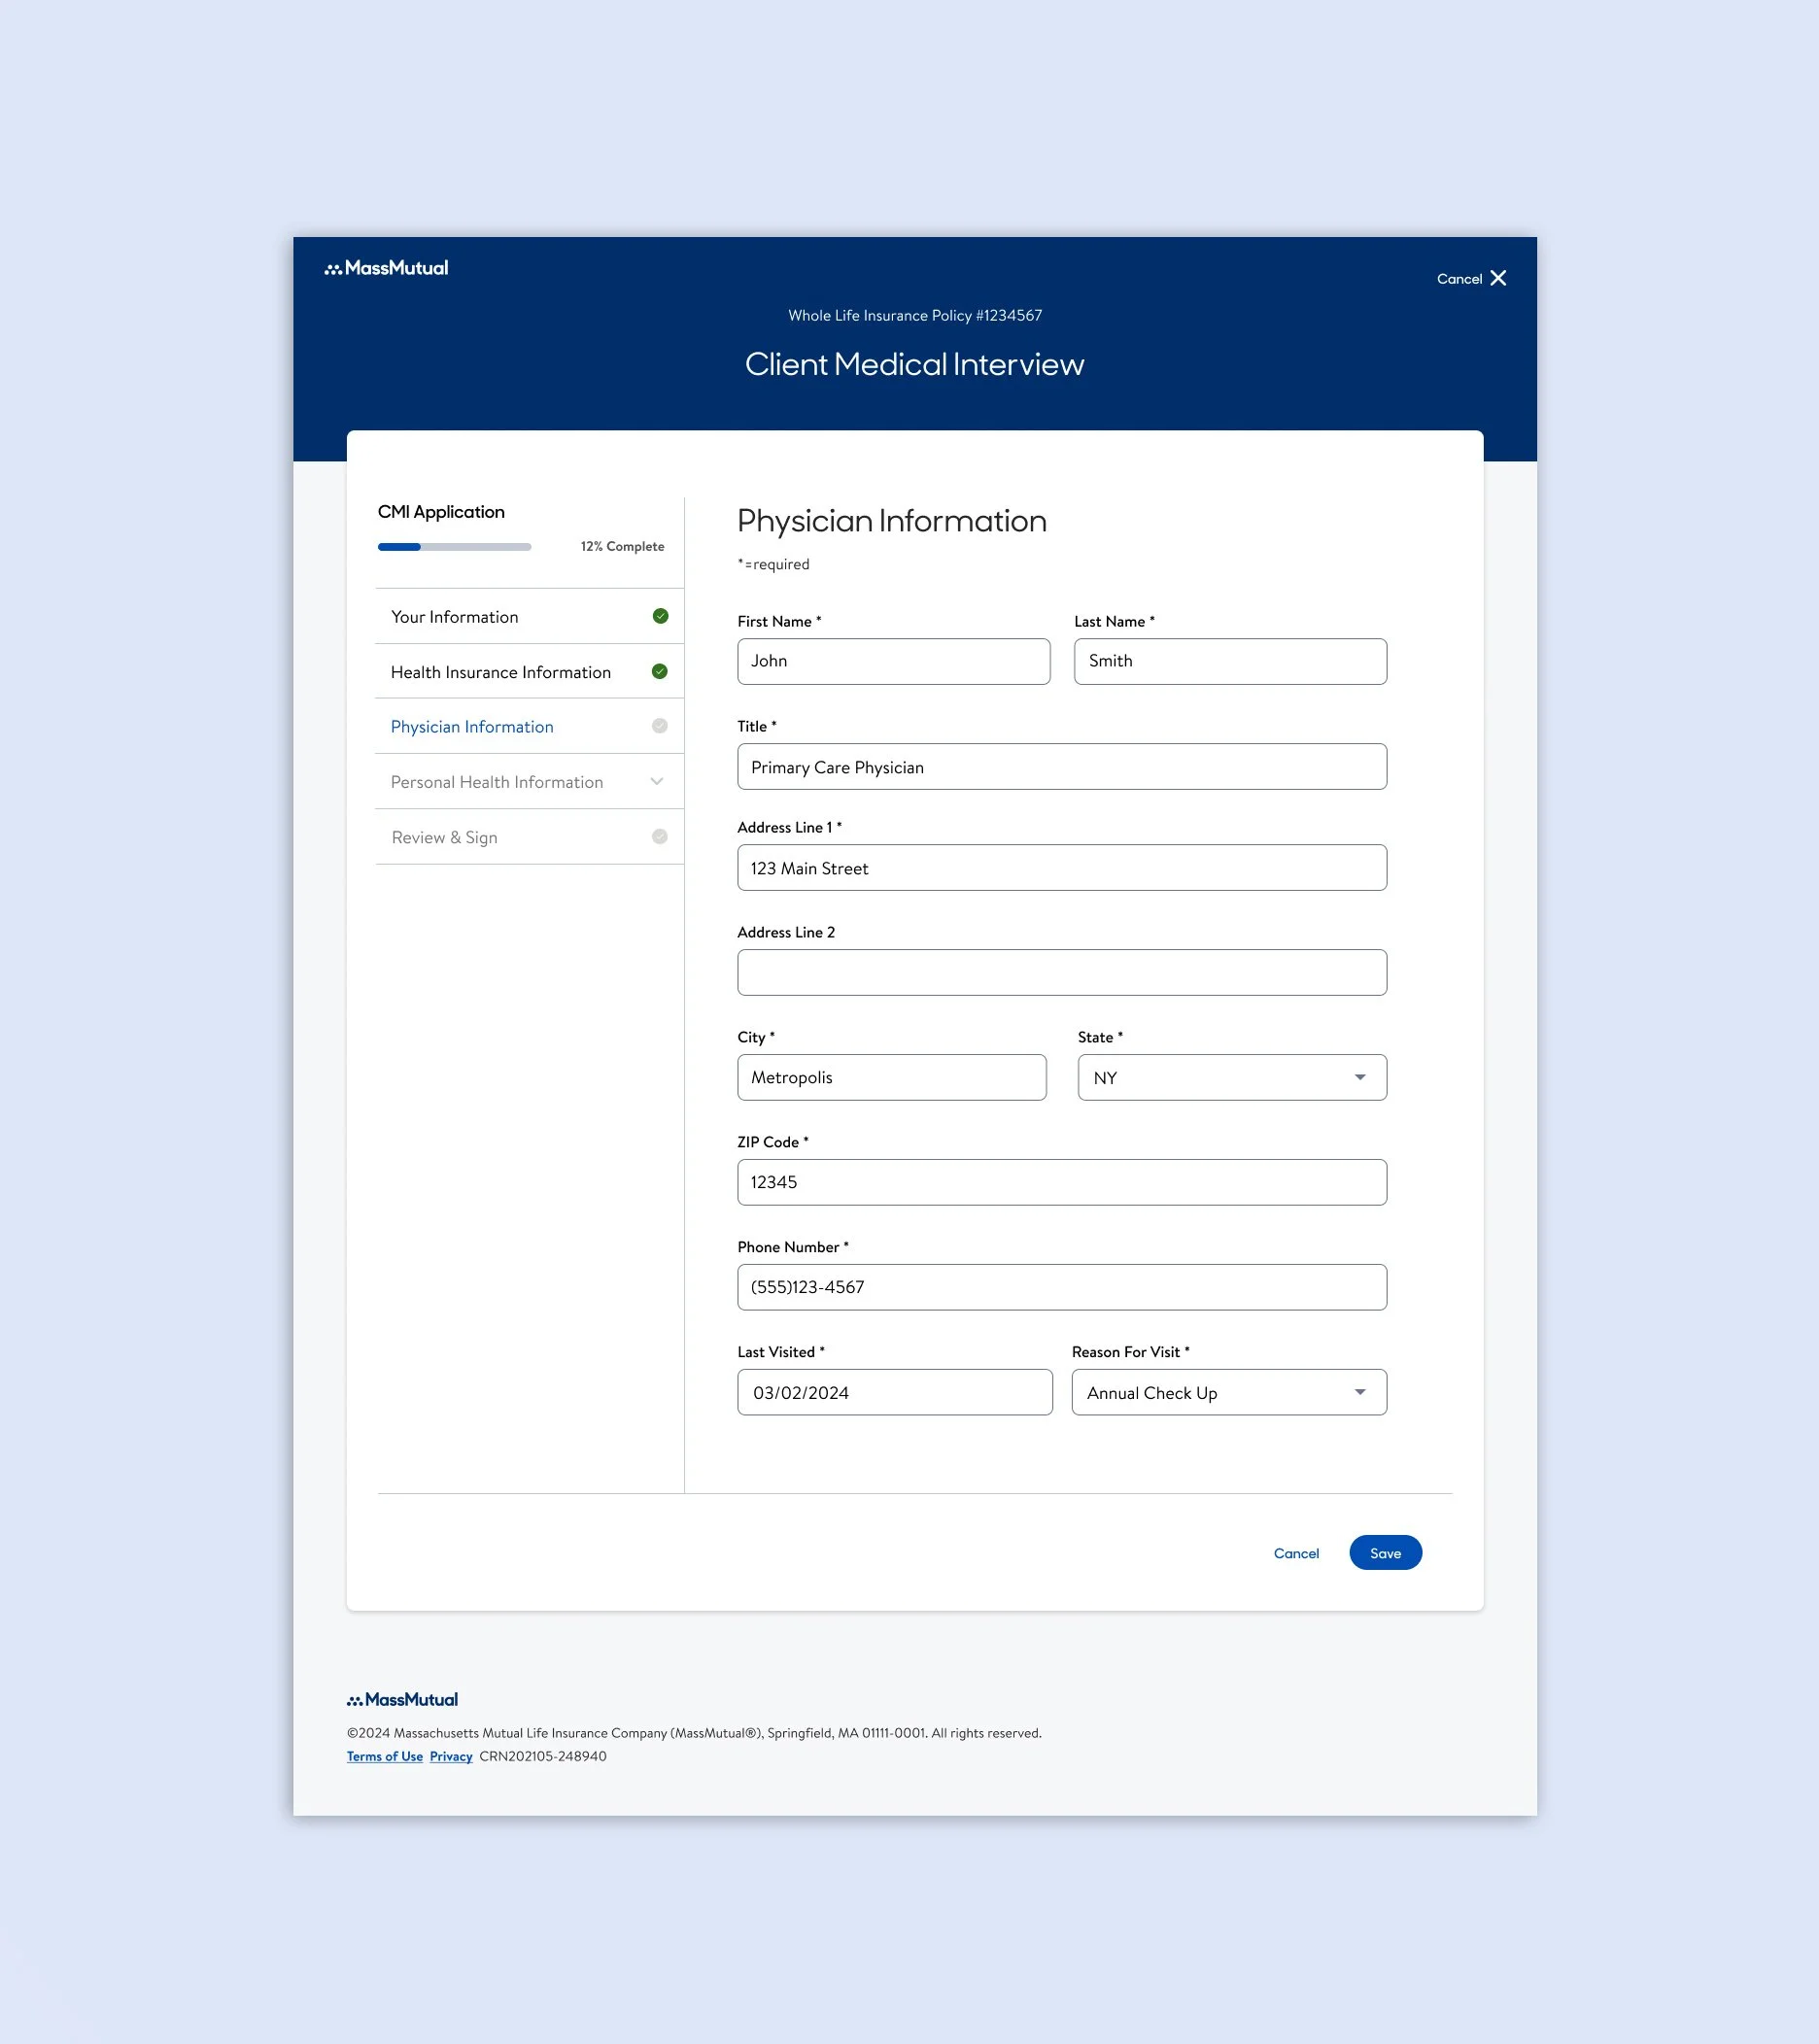The width and height of the screenshot is (1819, 2044).
Task: Open the Privacy link in the footer
Action: [451, 1756]
